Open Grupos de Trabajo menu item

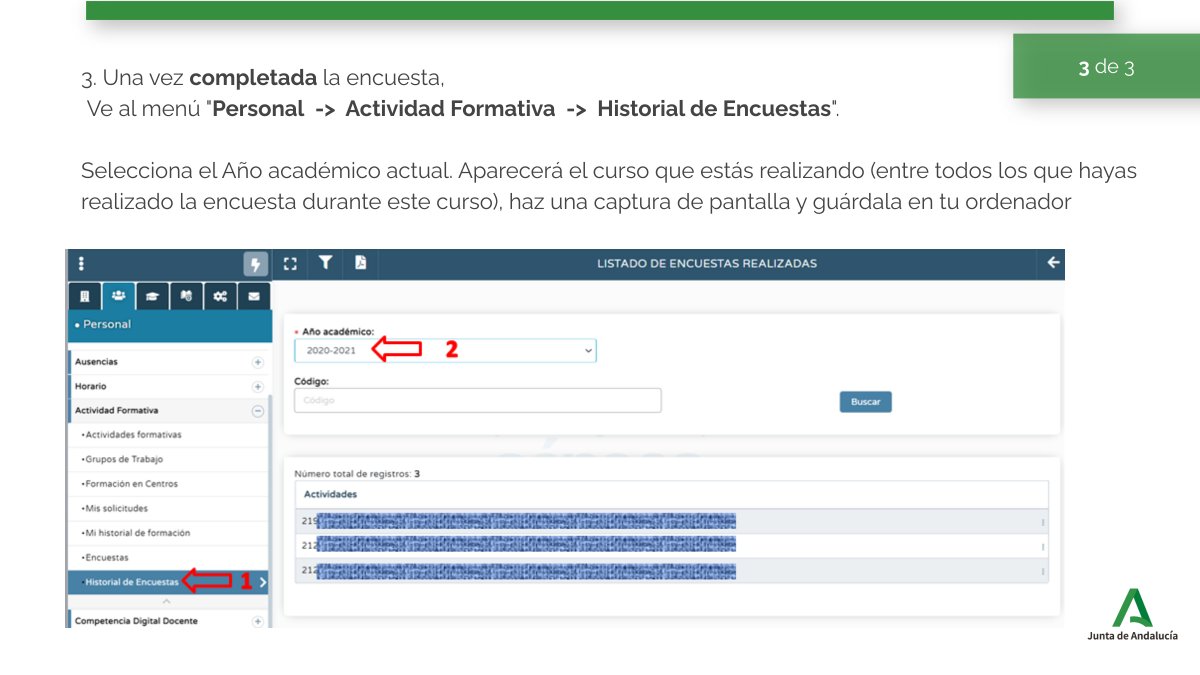coord(168,459)
